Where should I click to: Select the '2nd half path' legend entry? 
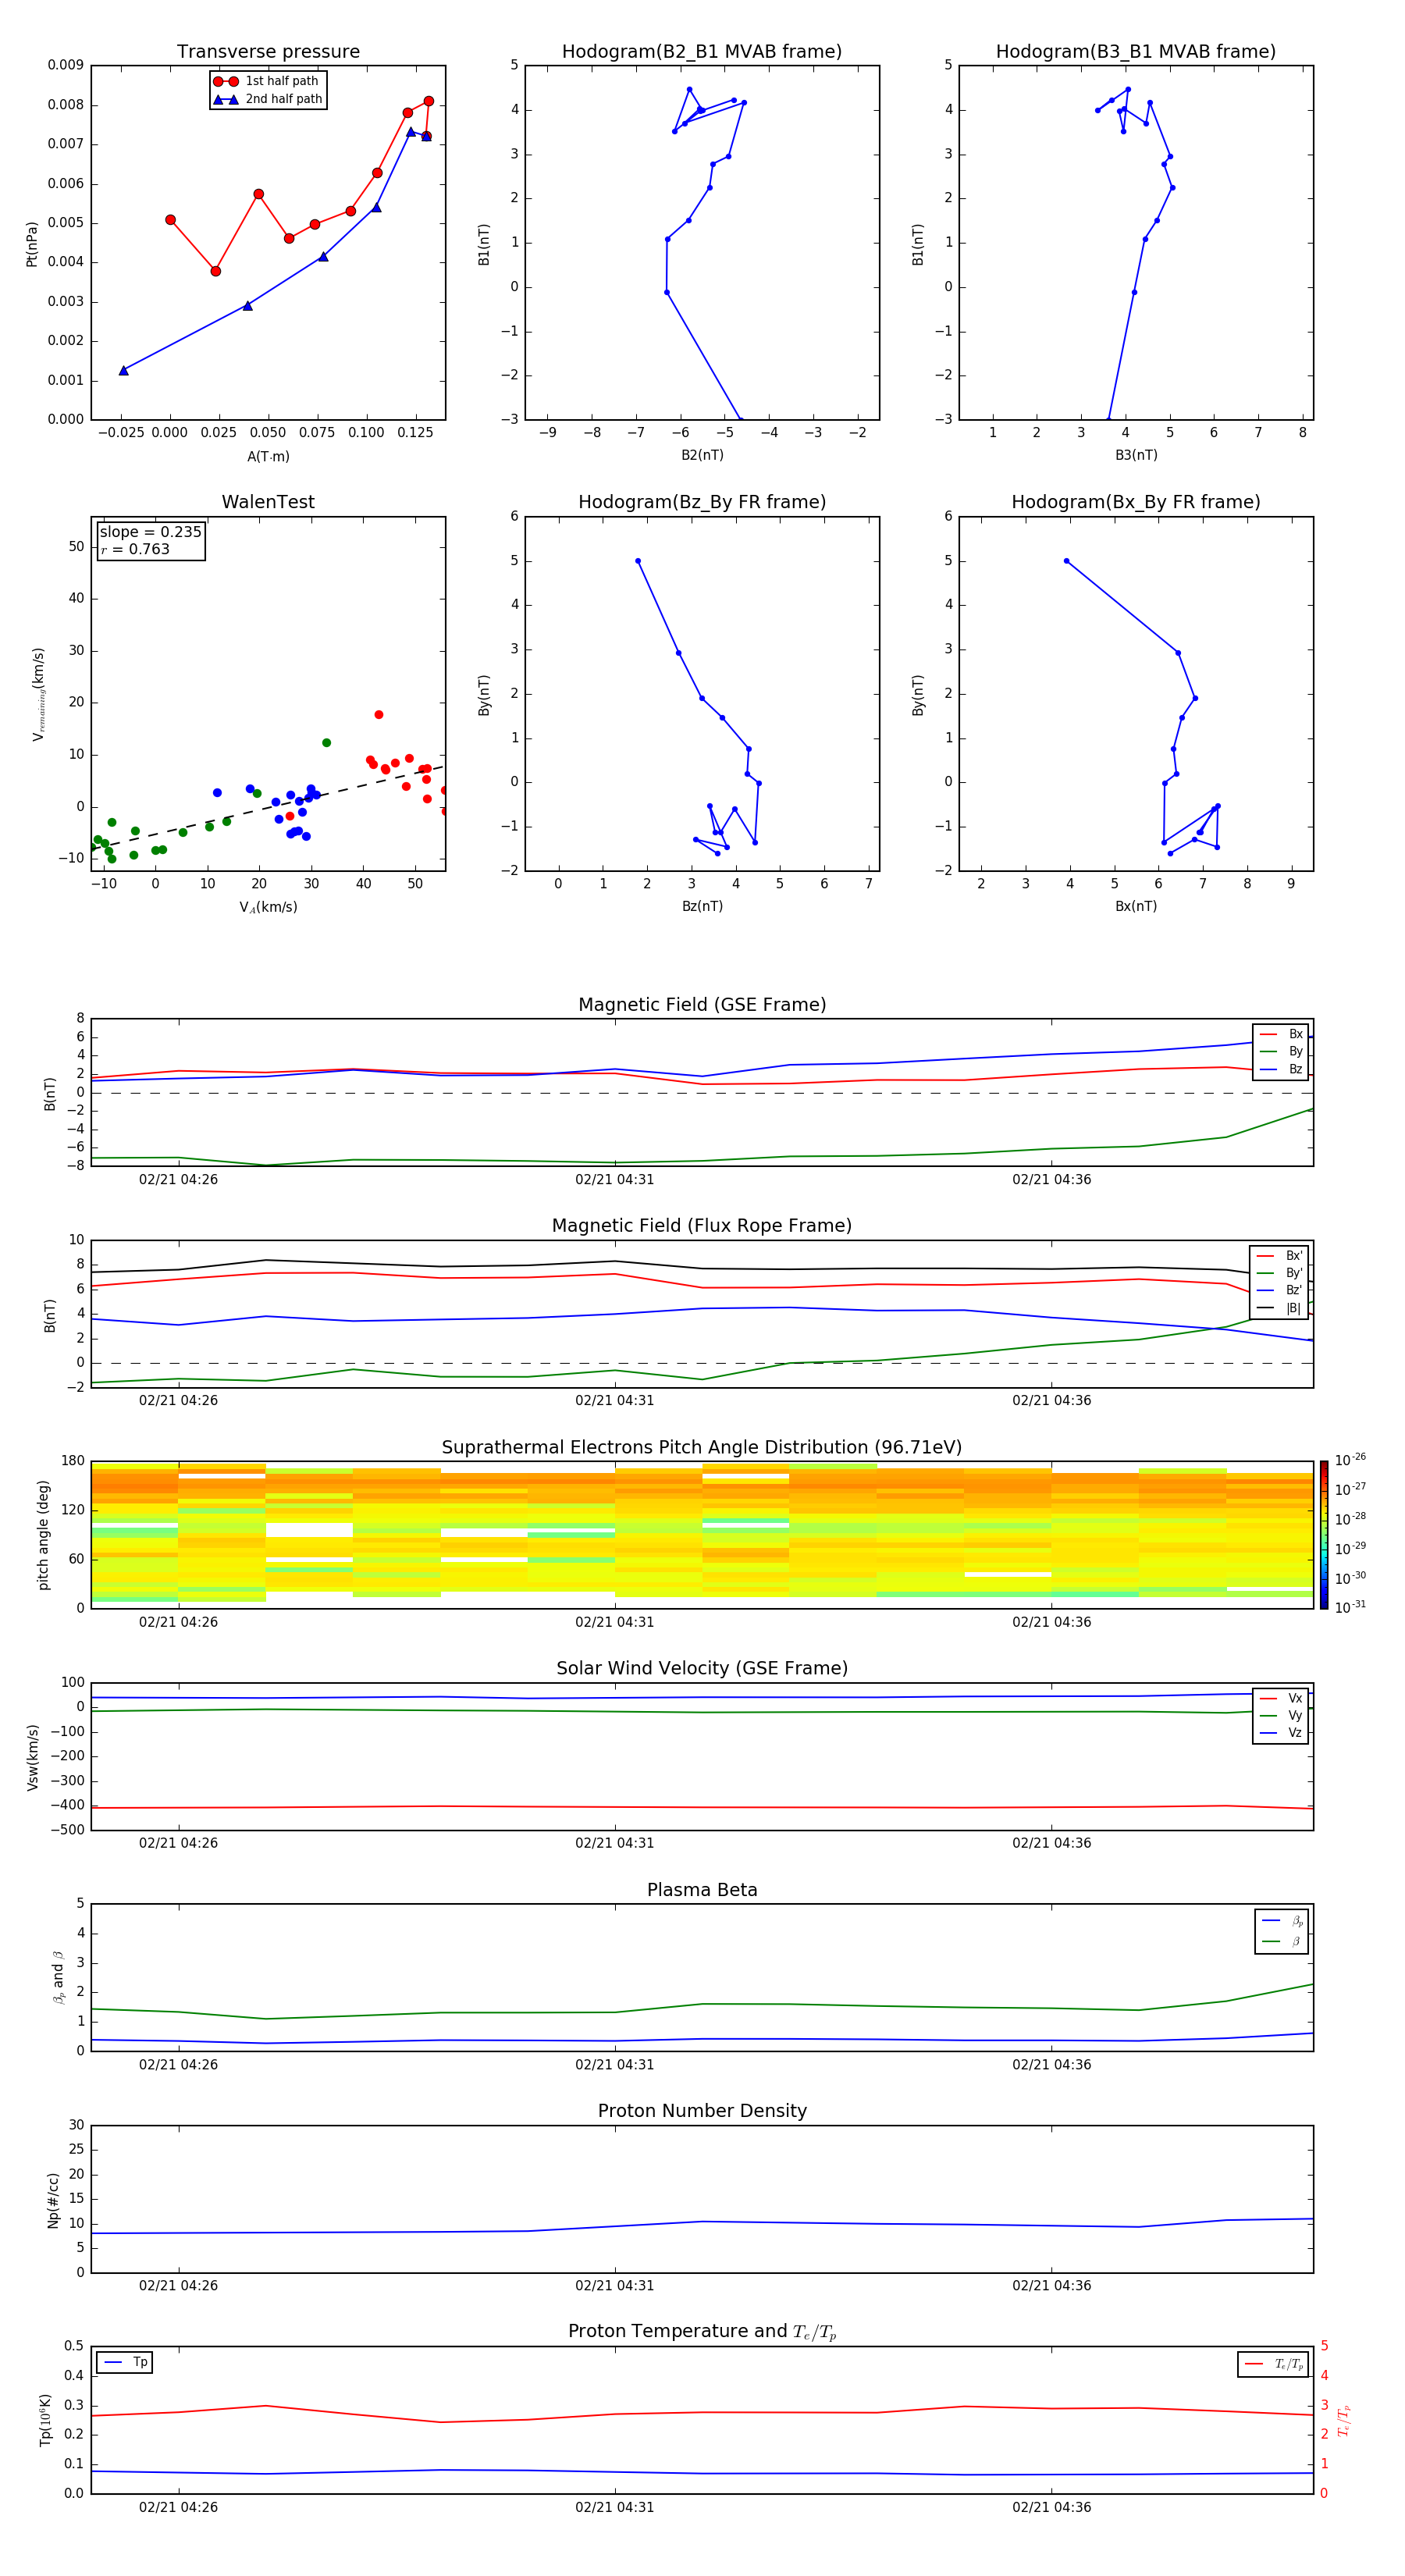pyautogui.click(x=268, y=99)
